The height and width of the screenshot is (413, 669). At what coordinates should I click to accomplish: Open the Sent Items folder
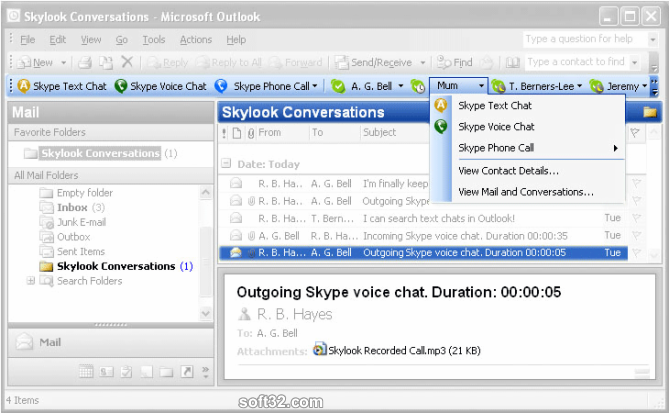pyautogui.click(x=72, y=251)
